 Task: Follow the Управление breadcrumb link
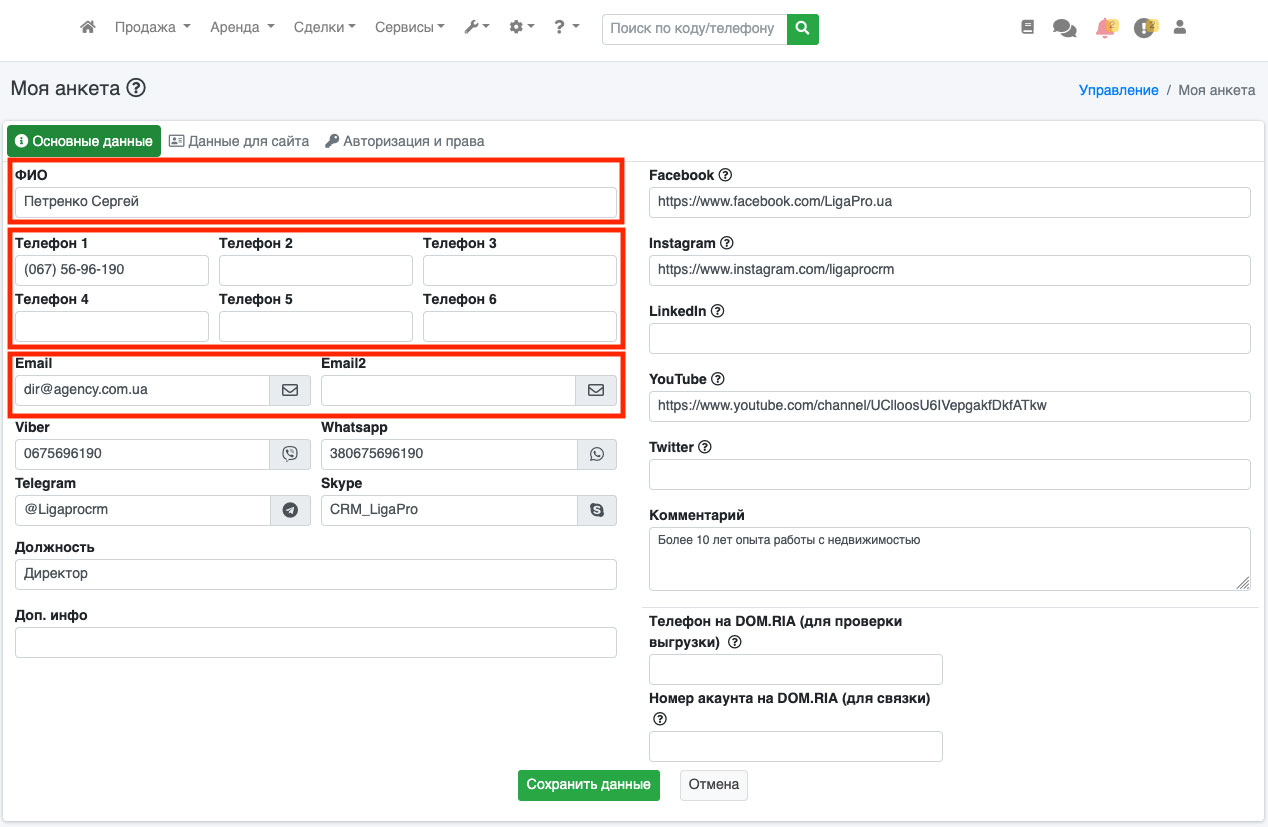pyautogui.click(x=1118, y=90)
